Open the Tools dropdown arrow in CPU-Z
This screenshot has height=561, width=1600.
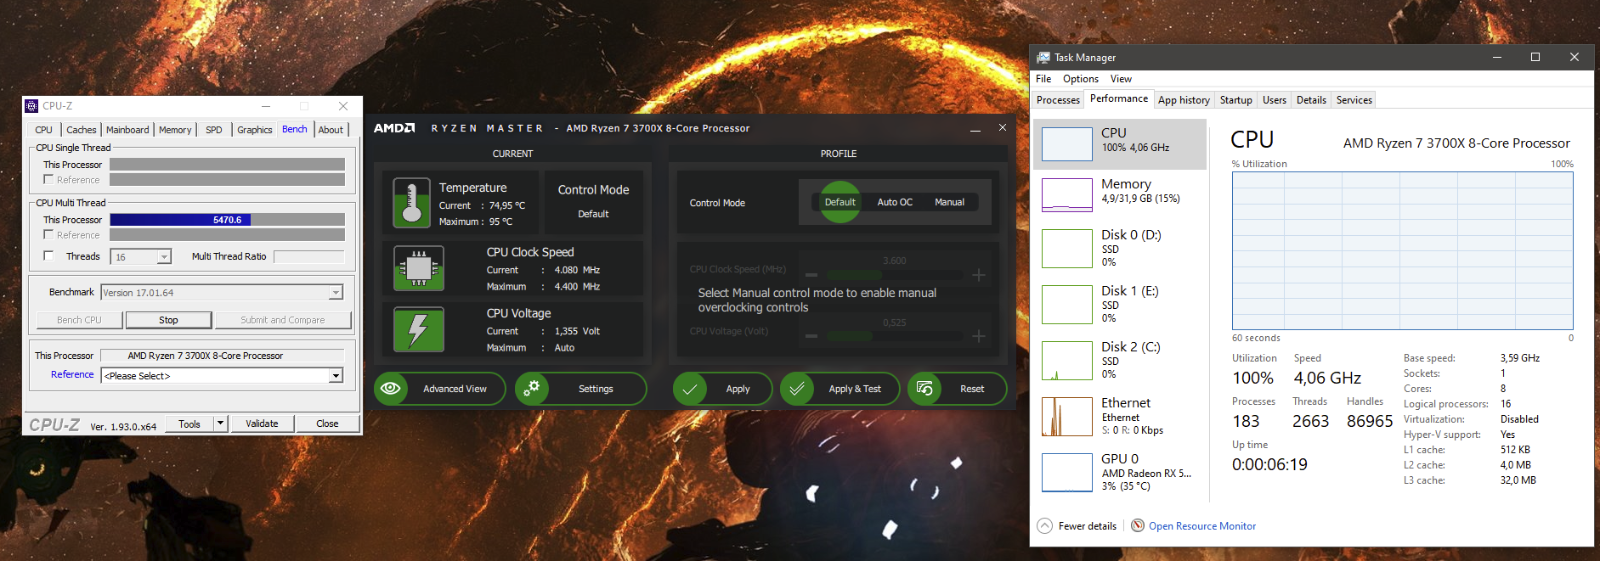pos(221,424)
